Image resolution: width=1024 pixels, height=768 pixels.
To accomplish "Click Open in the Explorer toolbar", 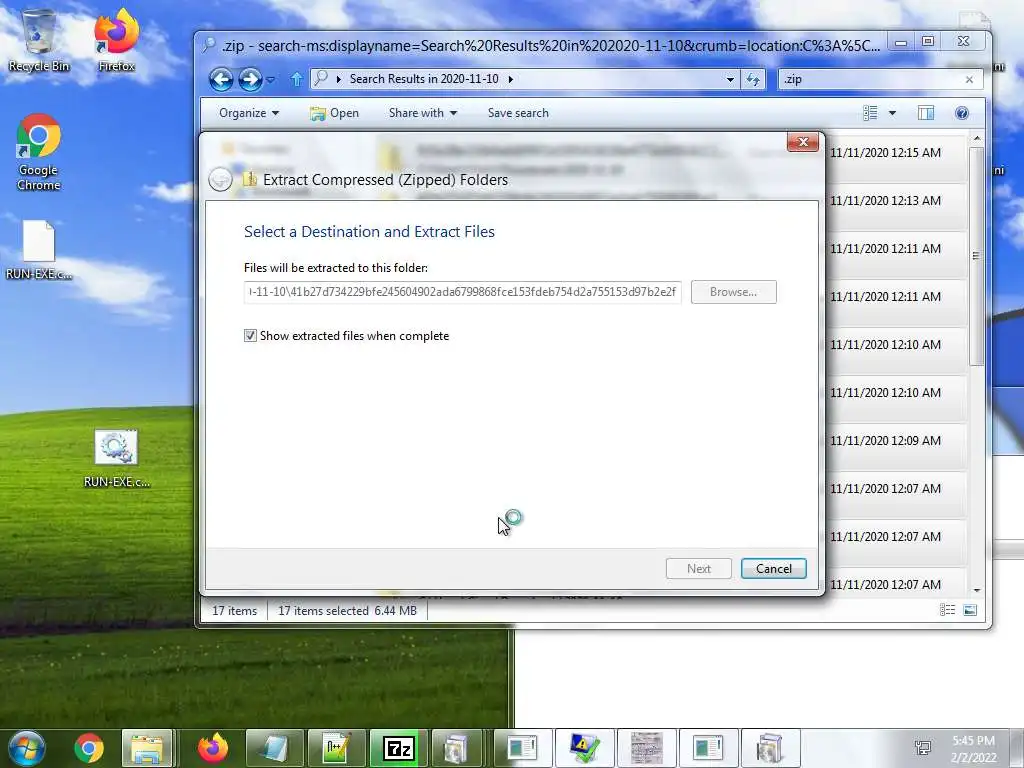I will pos(334,113).
